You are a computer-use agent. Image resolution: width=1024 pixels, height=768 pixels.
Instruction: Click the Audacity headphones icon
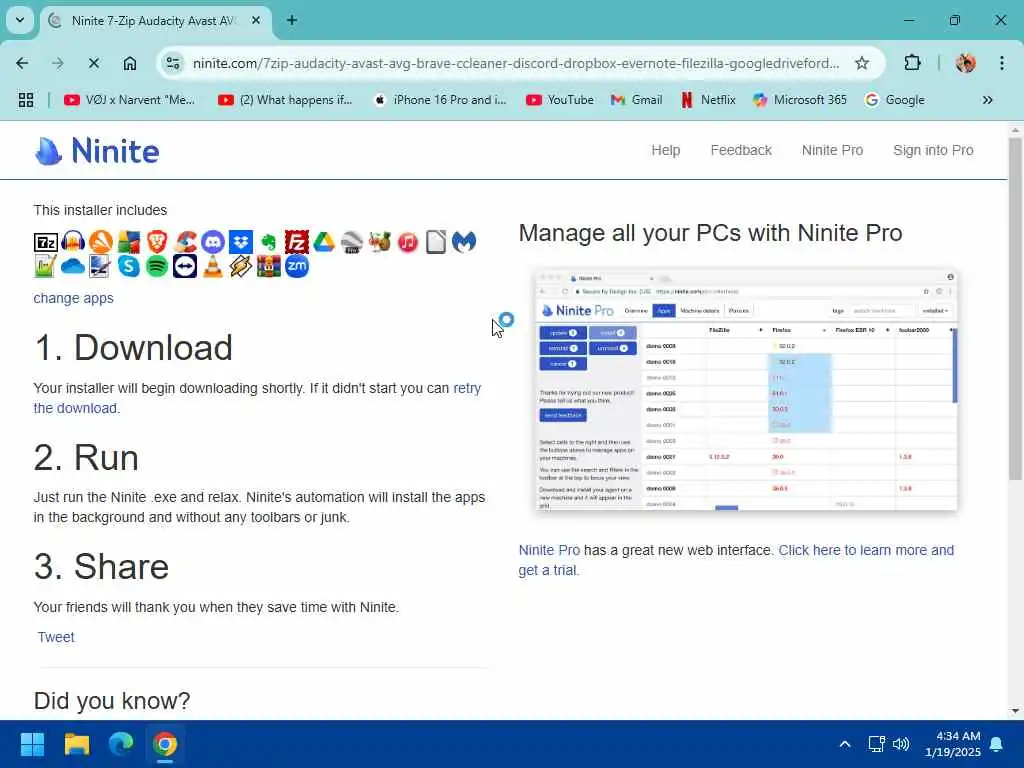[73, 242]
